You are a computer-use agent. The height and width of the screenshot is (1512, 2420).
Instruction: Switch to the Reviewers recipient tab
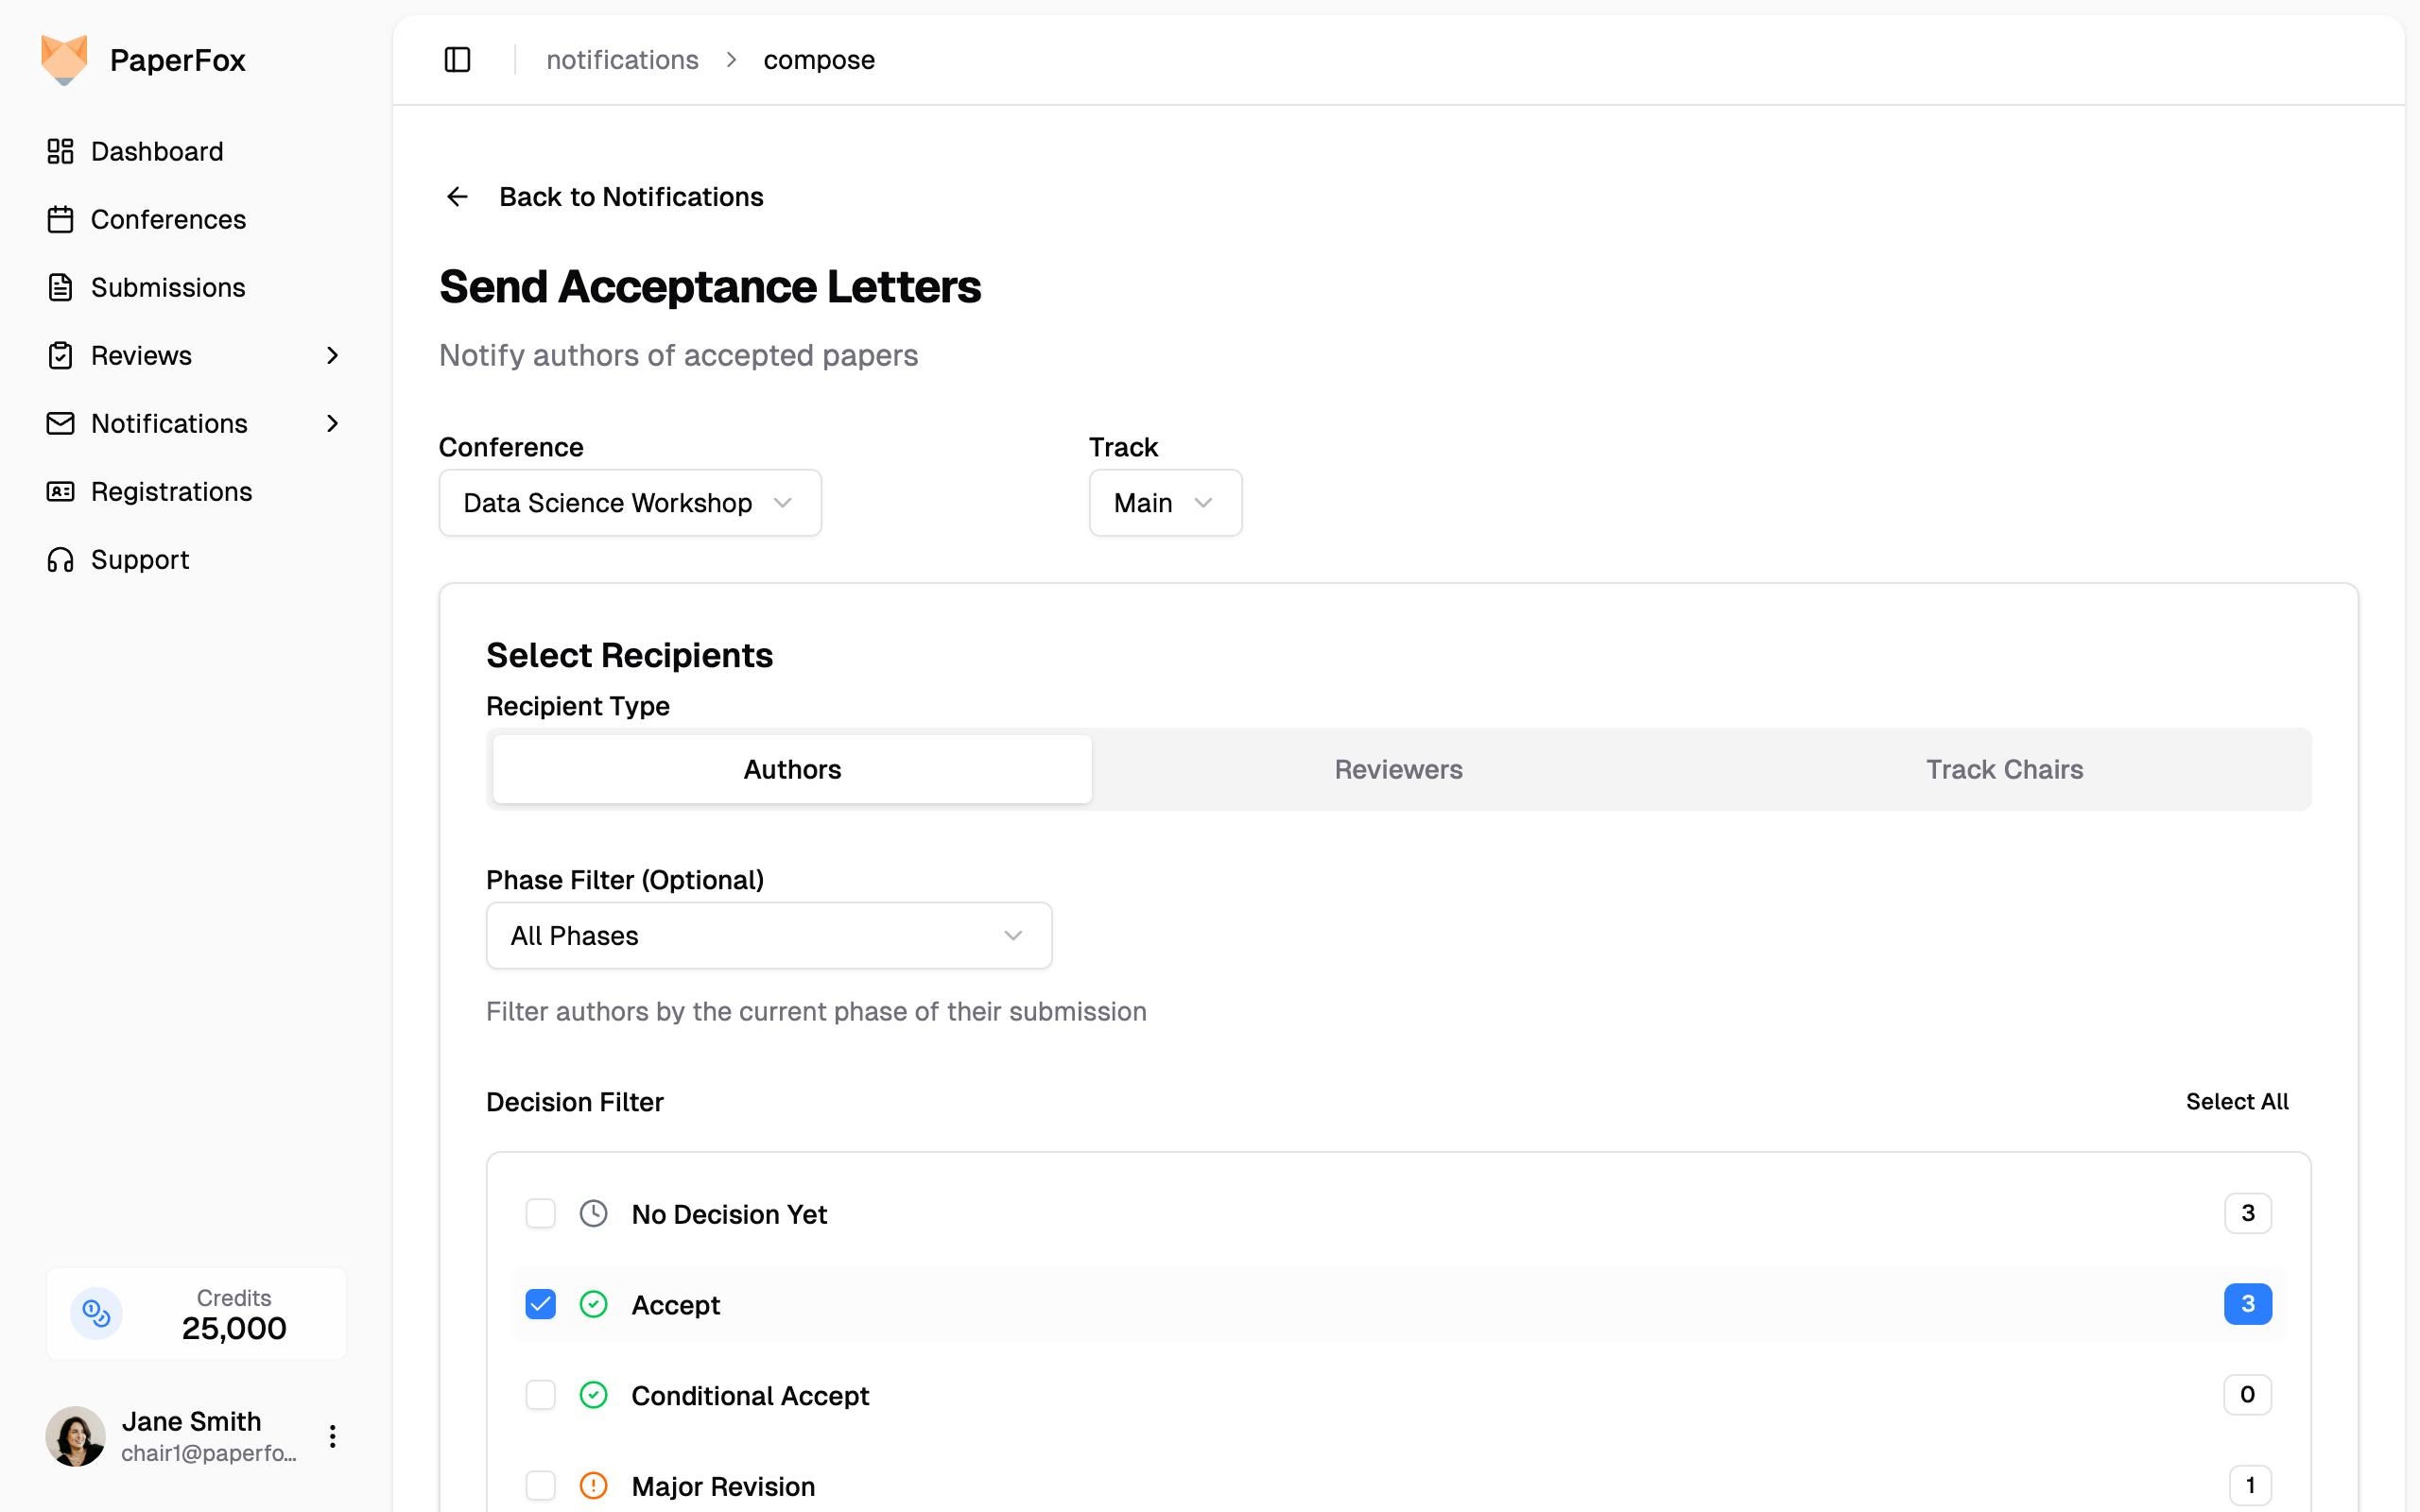[x=1397, y=769]
